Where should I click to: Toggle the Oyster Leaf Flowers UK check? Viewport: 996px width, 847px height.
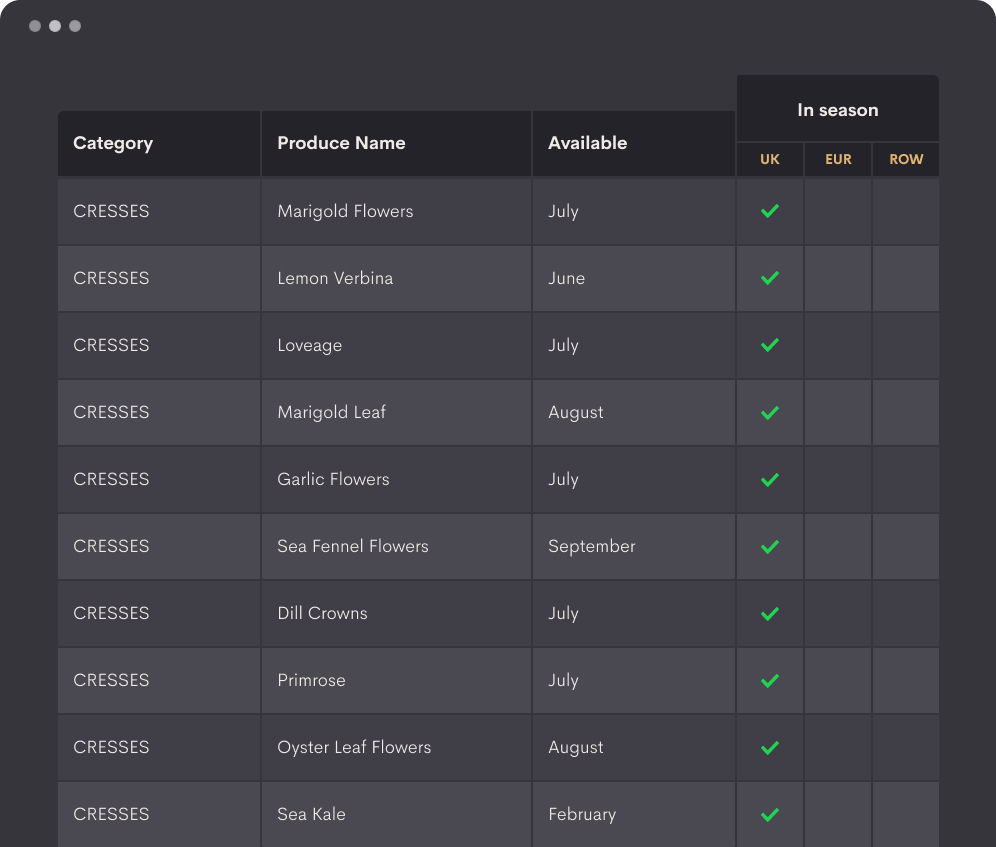tap(770, 747)
